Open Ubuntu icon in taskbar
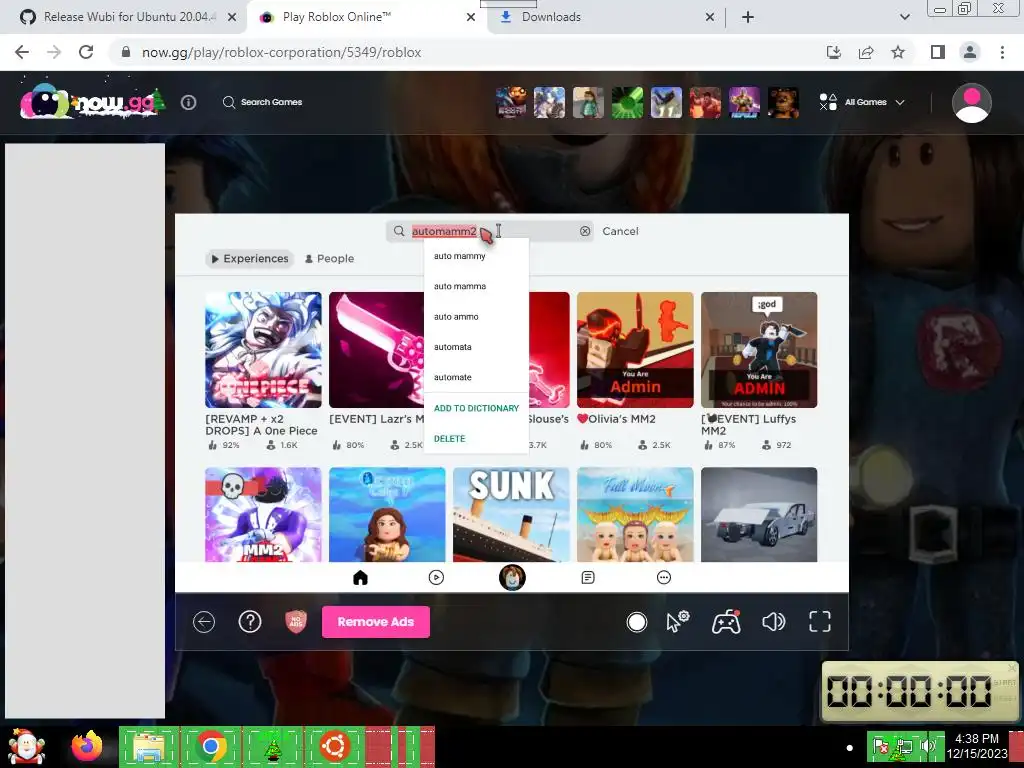Screen dimensions: 1024x768 pyautogui.click(x=334, y=746)
